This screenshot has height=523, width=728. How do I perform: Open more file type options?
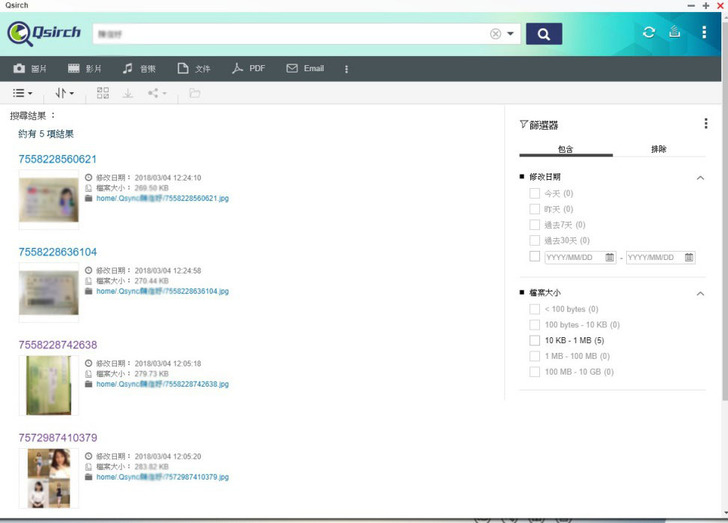pos(346,69)
